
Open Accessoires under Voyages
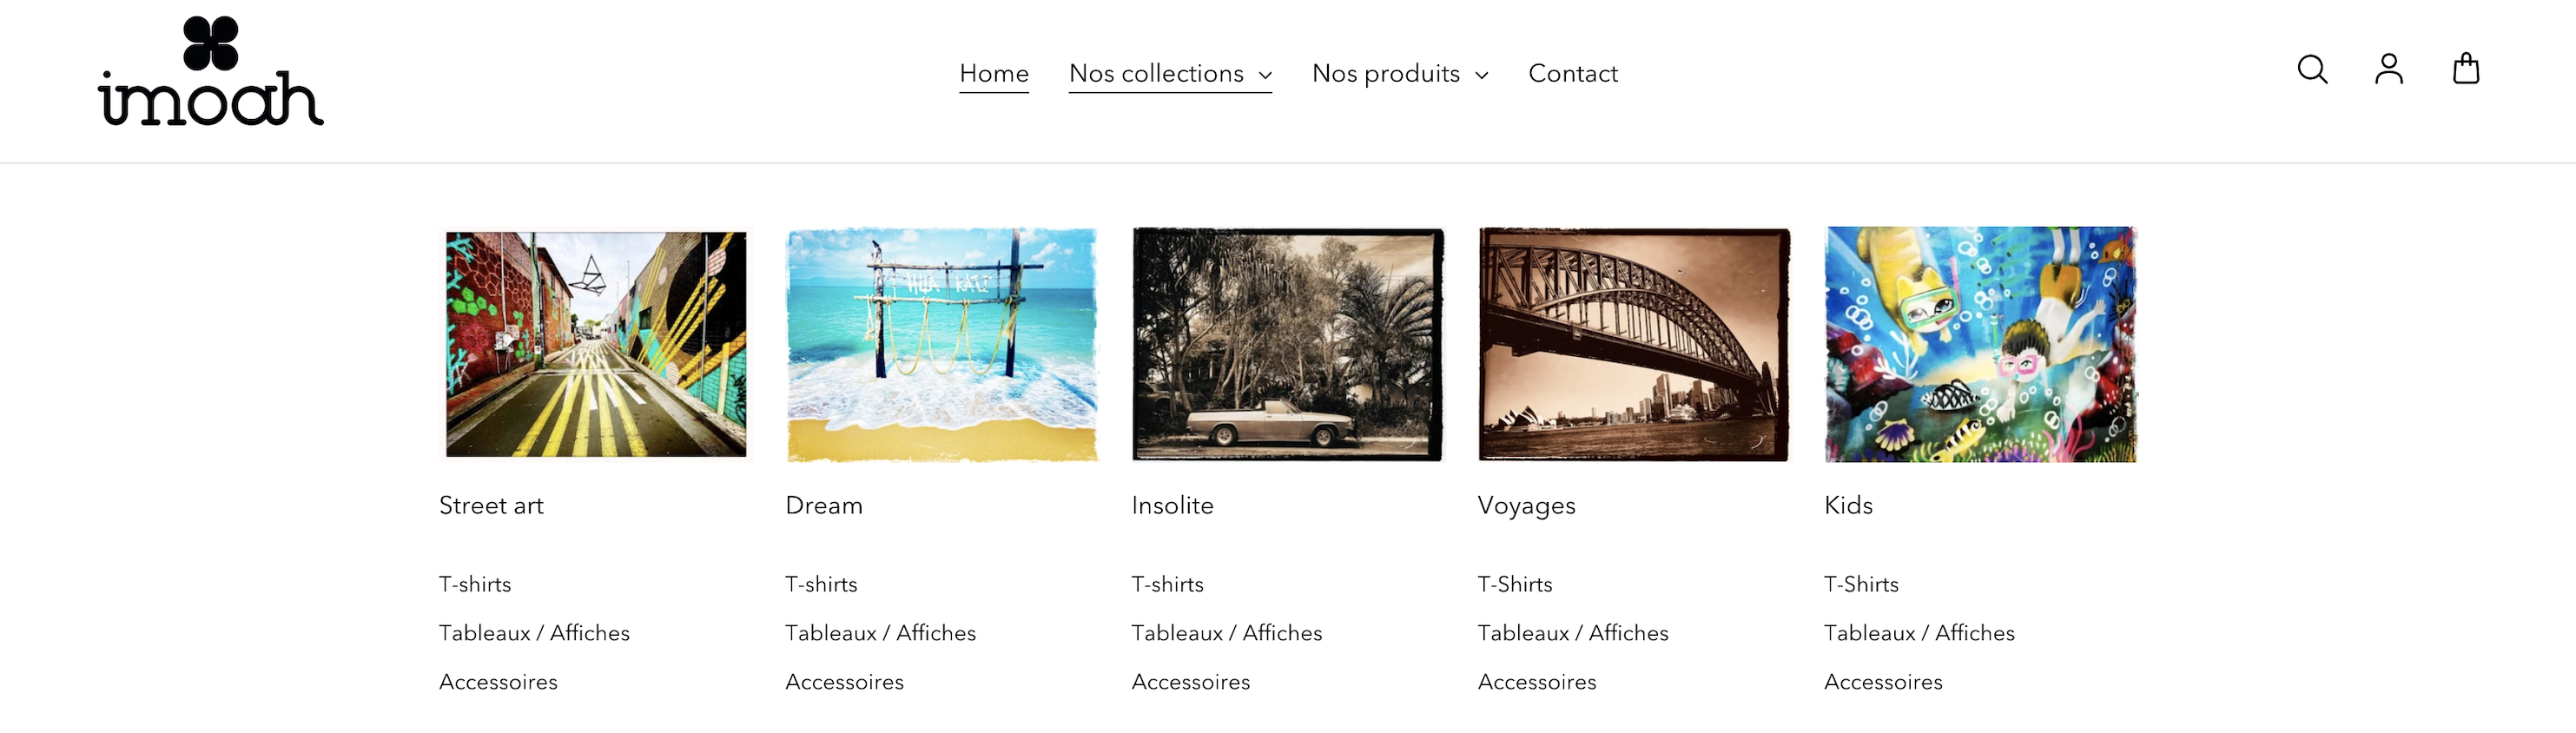pyautogui.click(x=1537, y=682)
